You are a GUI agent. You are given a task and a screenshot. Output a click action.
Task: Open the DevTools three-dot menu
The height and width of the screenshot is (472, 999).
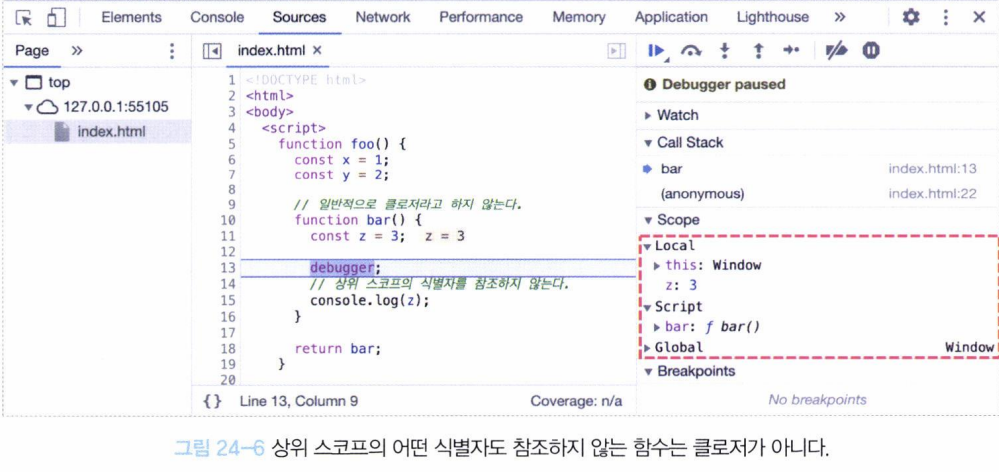(x=945, y=17)
